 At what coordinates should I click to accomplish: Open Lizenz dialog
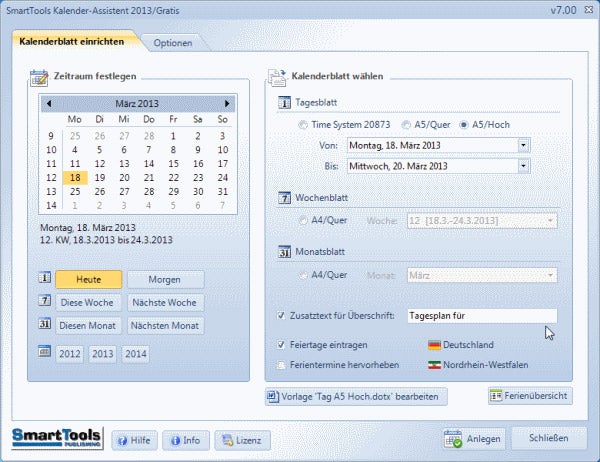pyautogui.click(x=243, y=441)
